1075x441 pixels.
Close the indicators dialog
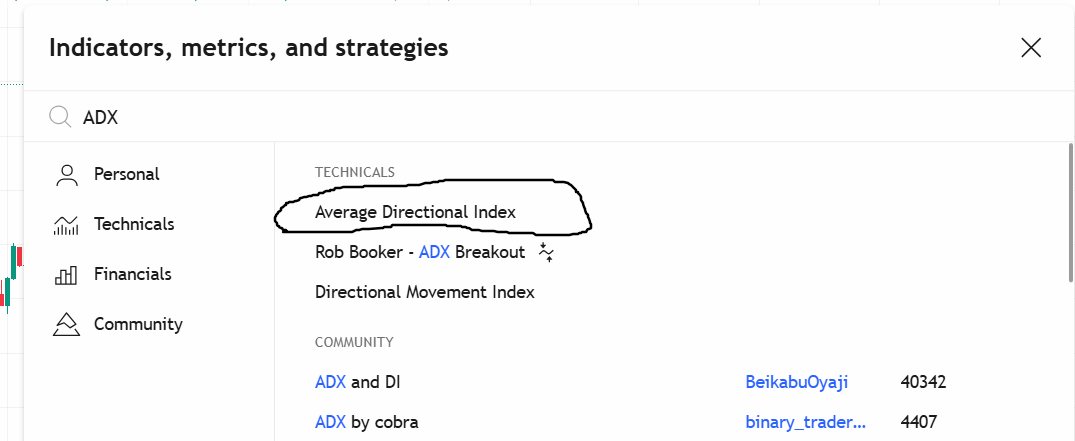click(1031, 48)
